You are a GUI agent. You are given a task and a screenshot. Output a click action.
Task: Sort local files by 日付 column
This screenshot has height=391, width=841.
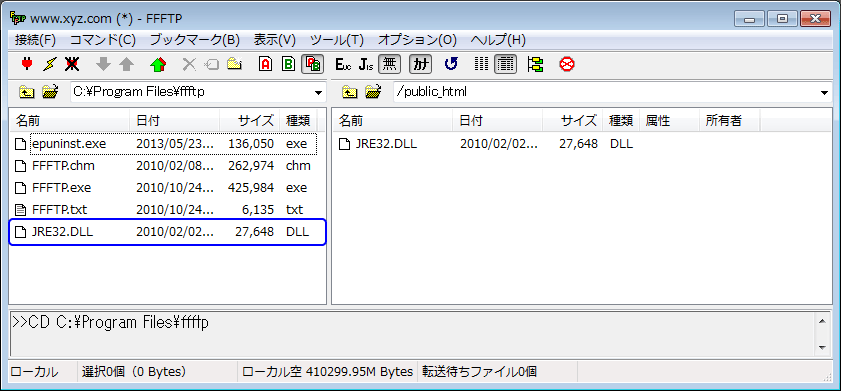(x=175, y=121)
